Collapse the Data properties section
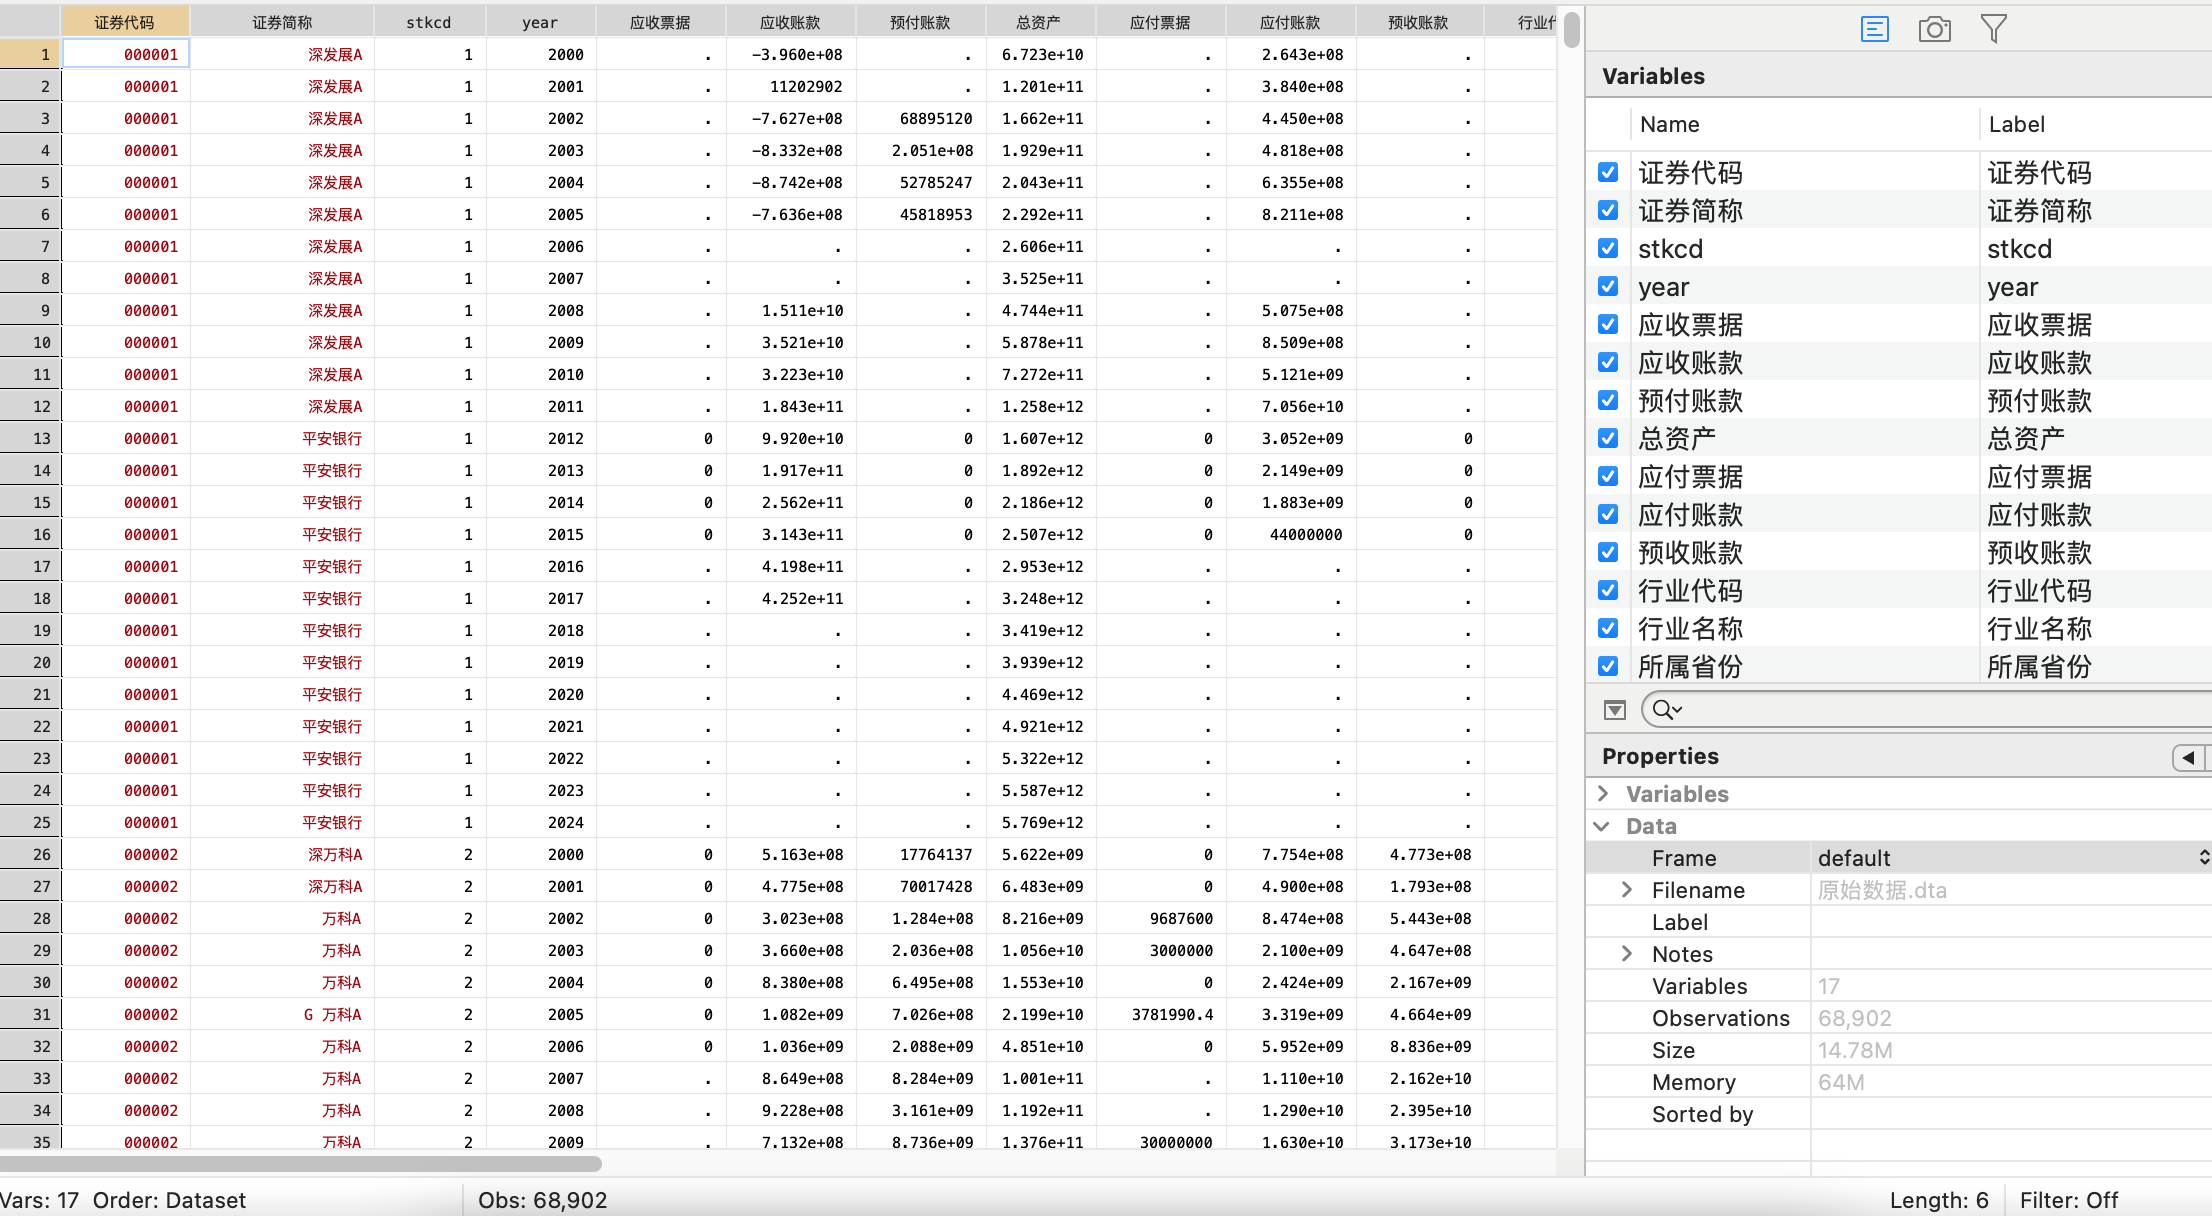The image size is (2212, 1216). pyautogui.click(x=1603, y=826)
